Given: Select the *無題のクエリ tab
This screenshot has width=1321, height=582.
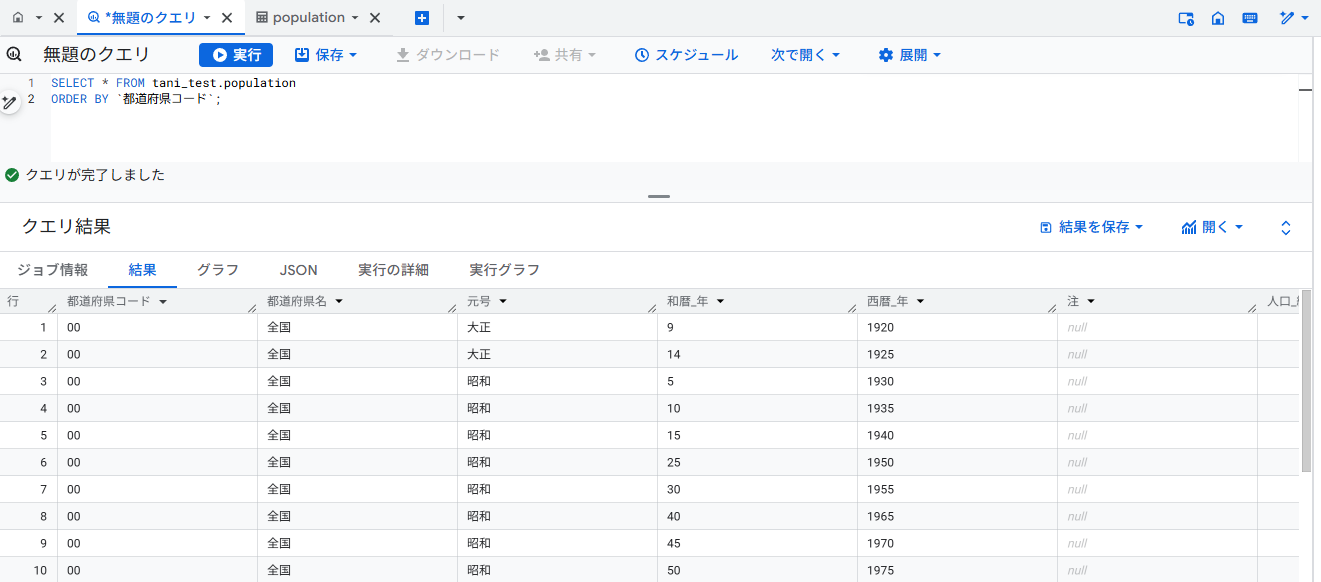Looking at the screenshot, I should coord(150,18).
